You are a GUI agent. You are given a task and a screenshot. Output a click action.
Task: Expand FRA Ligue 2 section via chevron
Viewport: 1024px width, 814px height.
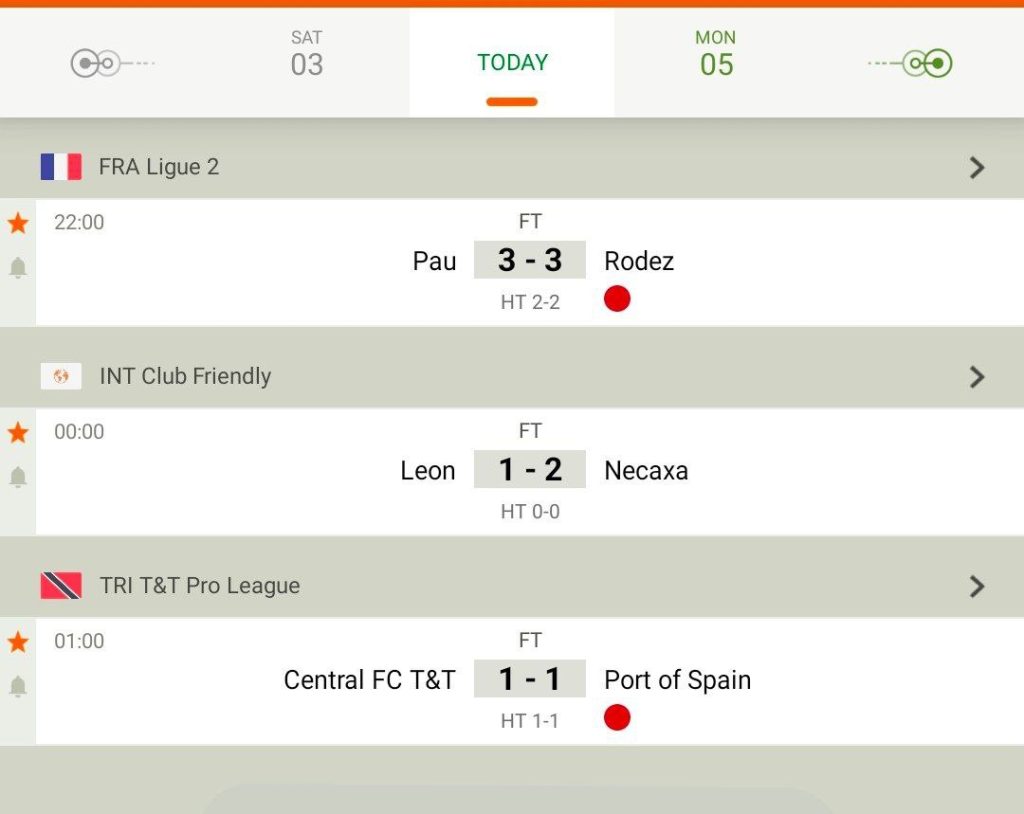977,167
